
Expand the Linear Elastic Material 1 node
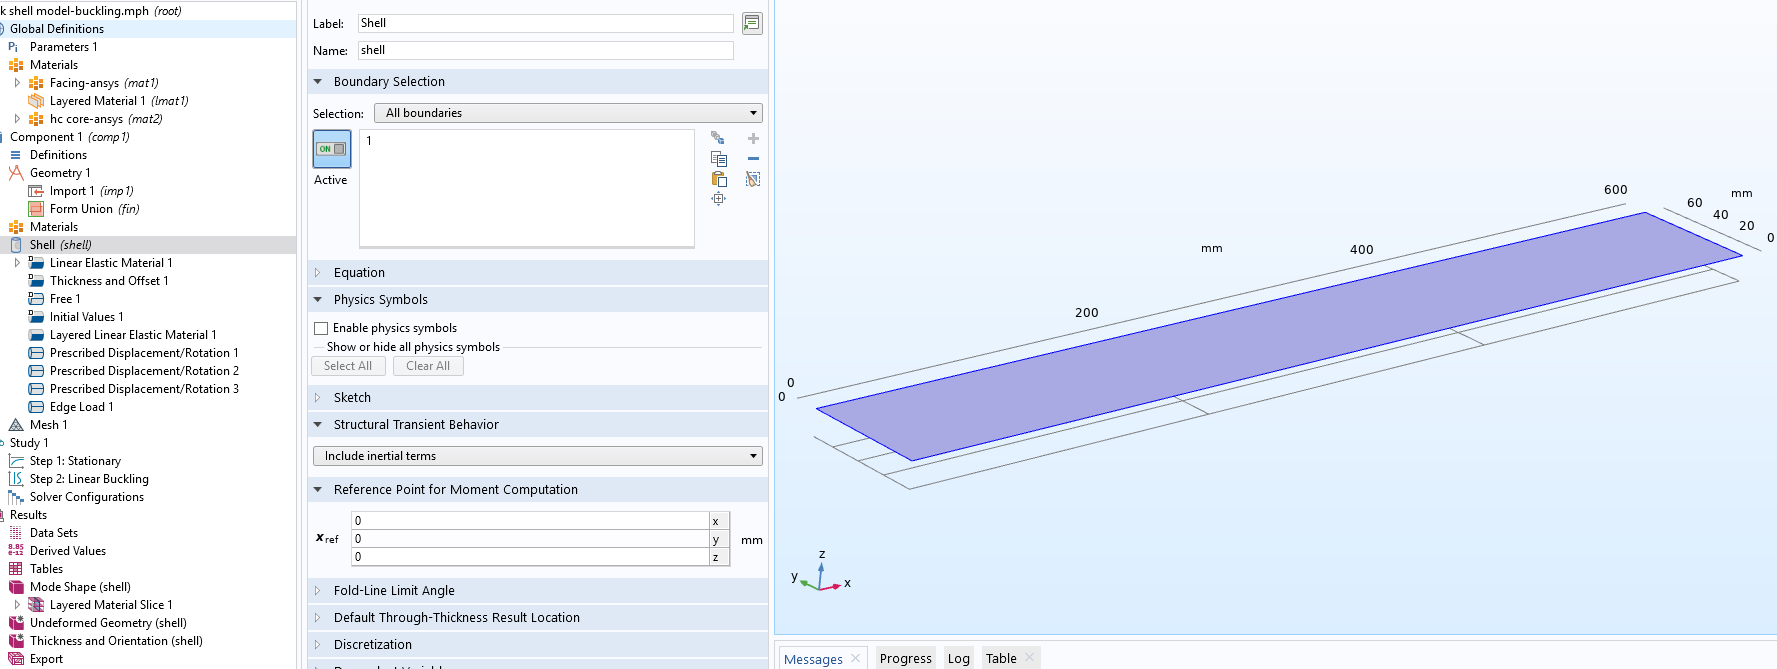17,263
